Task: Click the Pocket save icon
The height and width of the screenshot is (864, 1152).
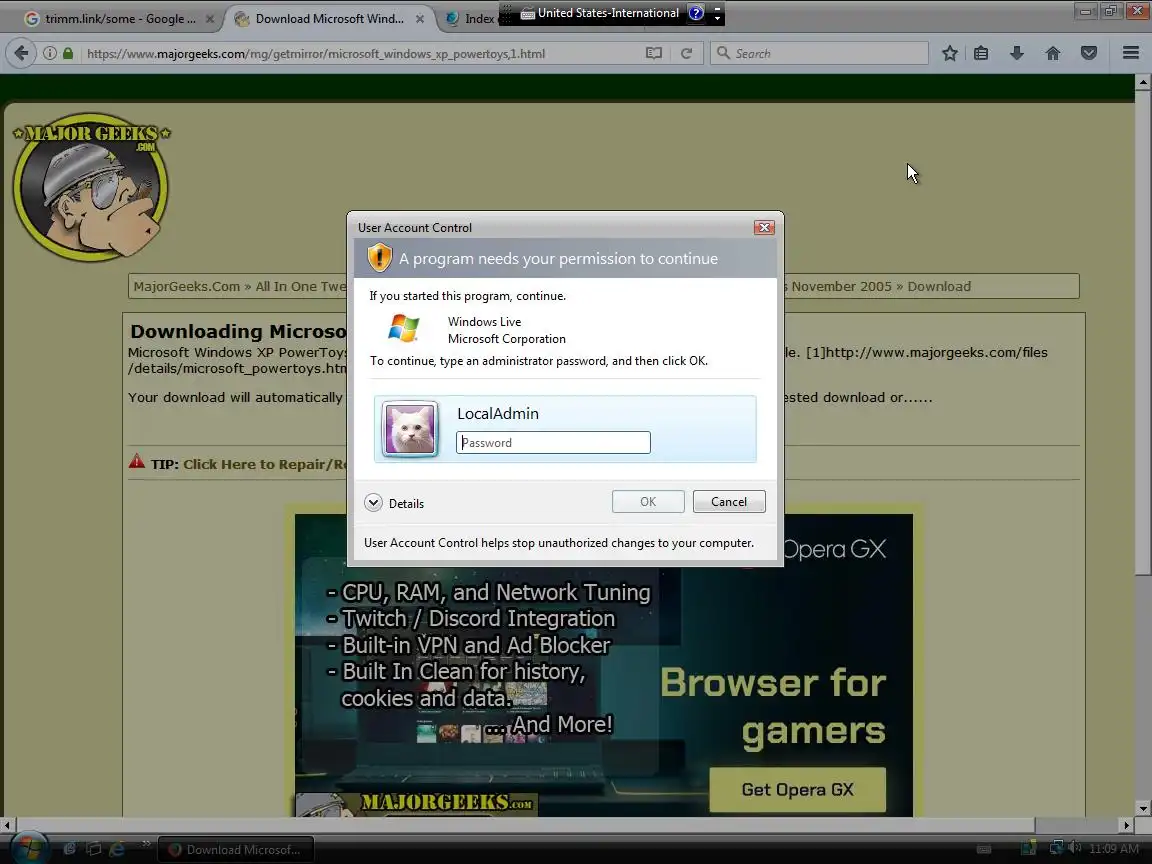Action: pyautogui.click(x=1089, y=53)
